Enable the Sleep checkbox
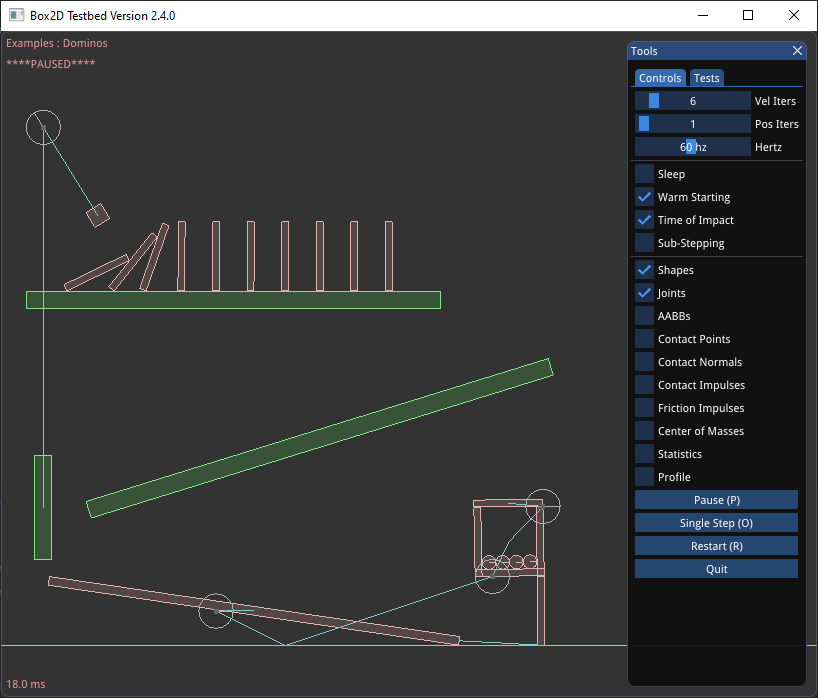This screenshot has width=818, height=698. (644, 173)
